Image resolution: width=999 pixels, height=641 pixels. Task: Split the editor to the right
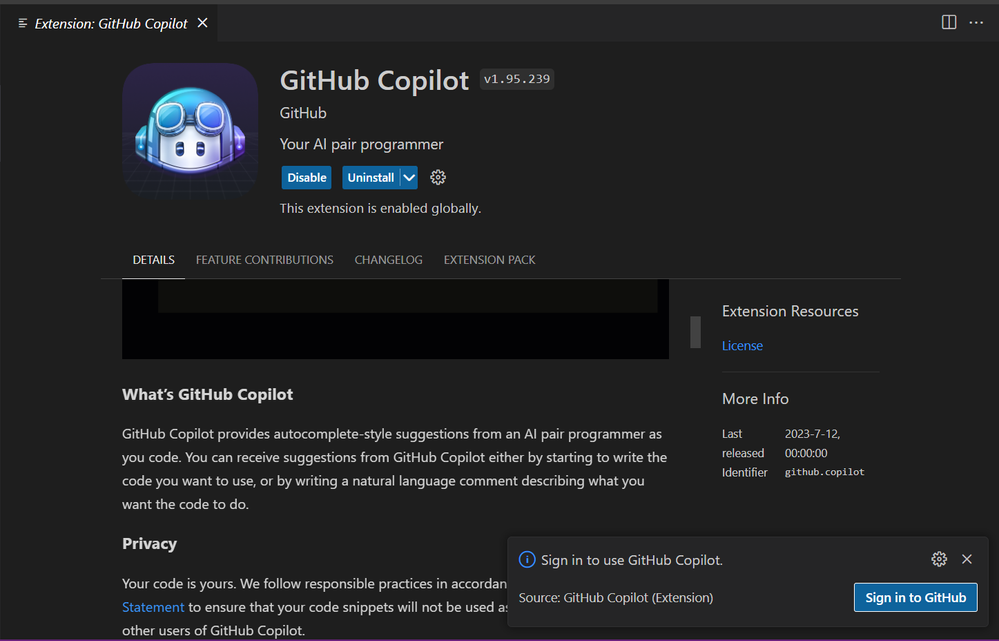pos(949,22)
